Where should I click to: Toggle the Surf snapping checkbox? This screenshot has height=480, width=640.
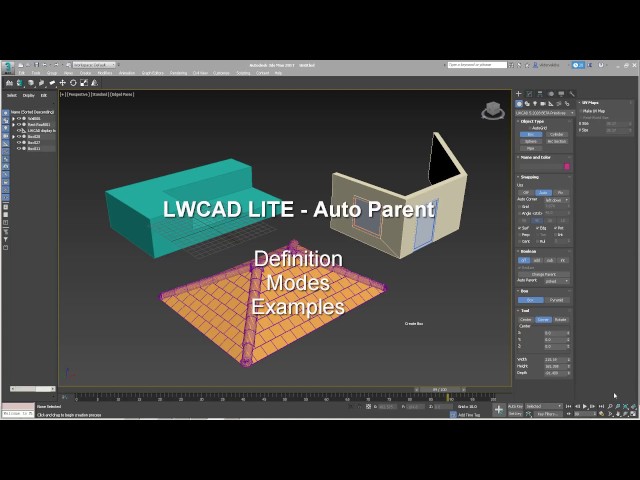coord(520,228)
